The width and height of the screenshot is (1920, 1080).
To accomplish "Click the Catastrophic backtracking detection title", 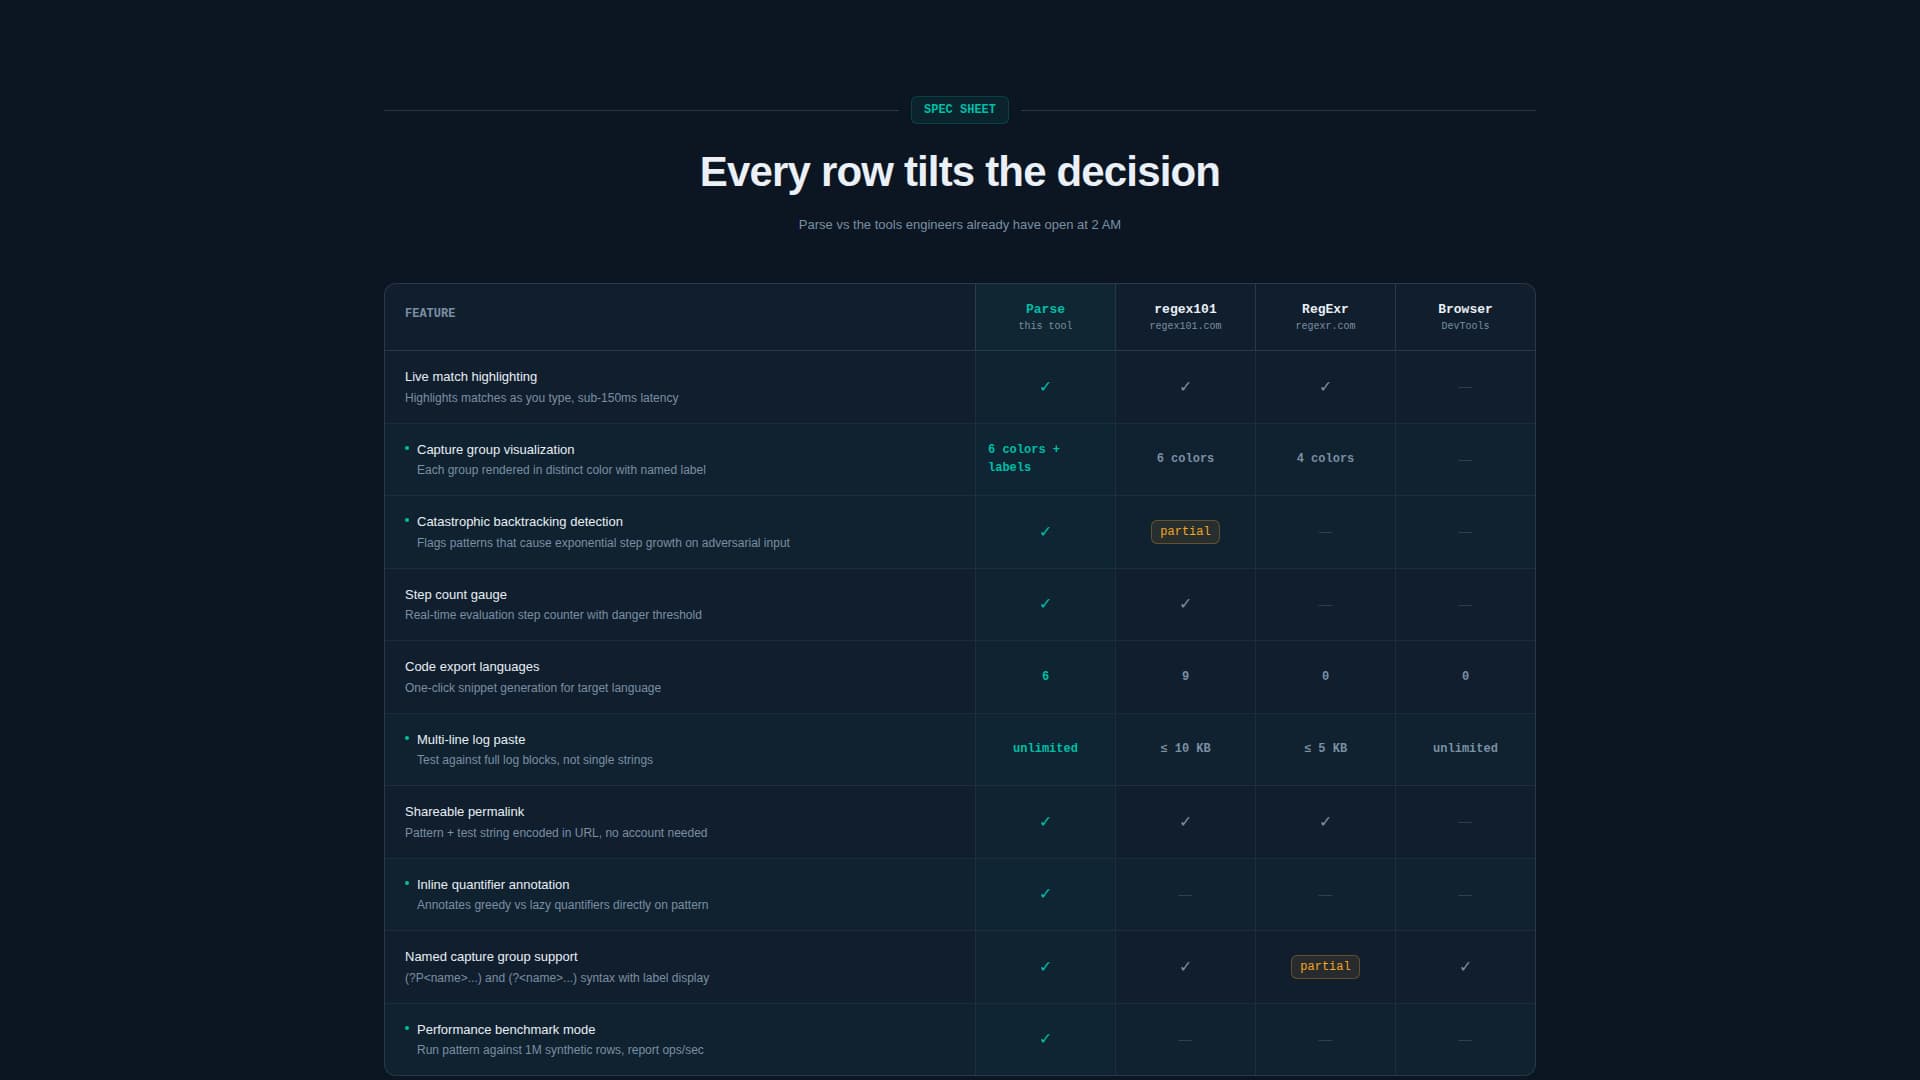I will pos(520,522).
